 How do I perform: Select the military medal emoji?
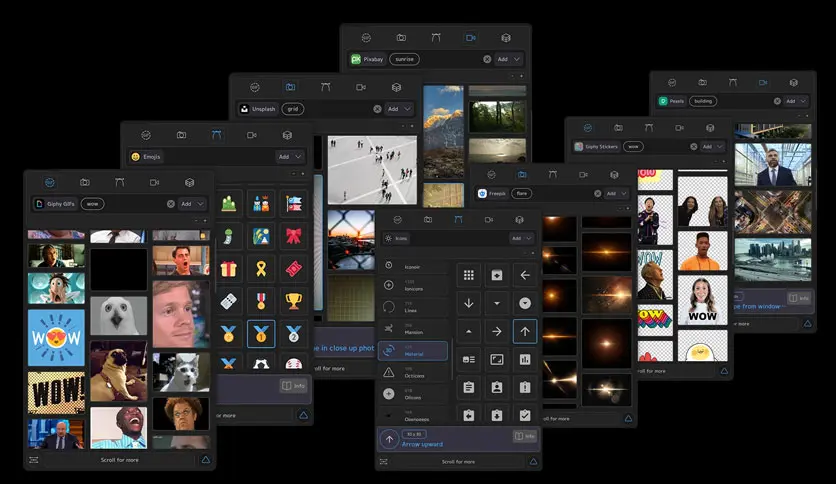261,301
